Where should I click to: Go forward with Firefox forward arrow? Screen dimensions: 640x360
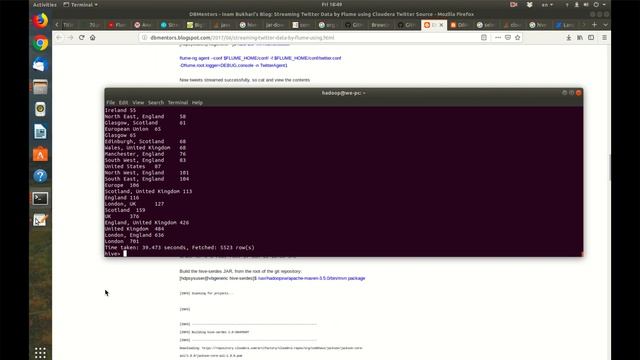(x=70, y=38)
